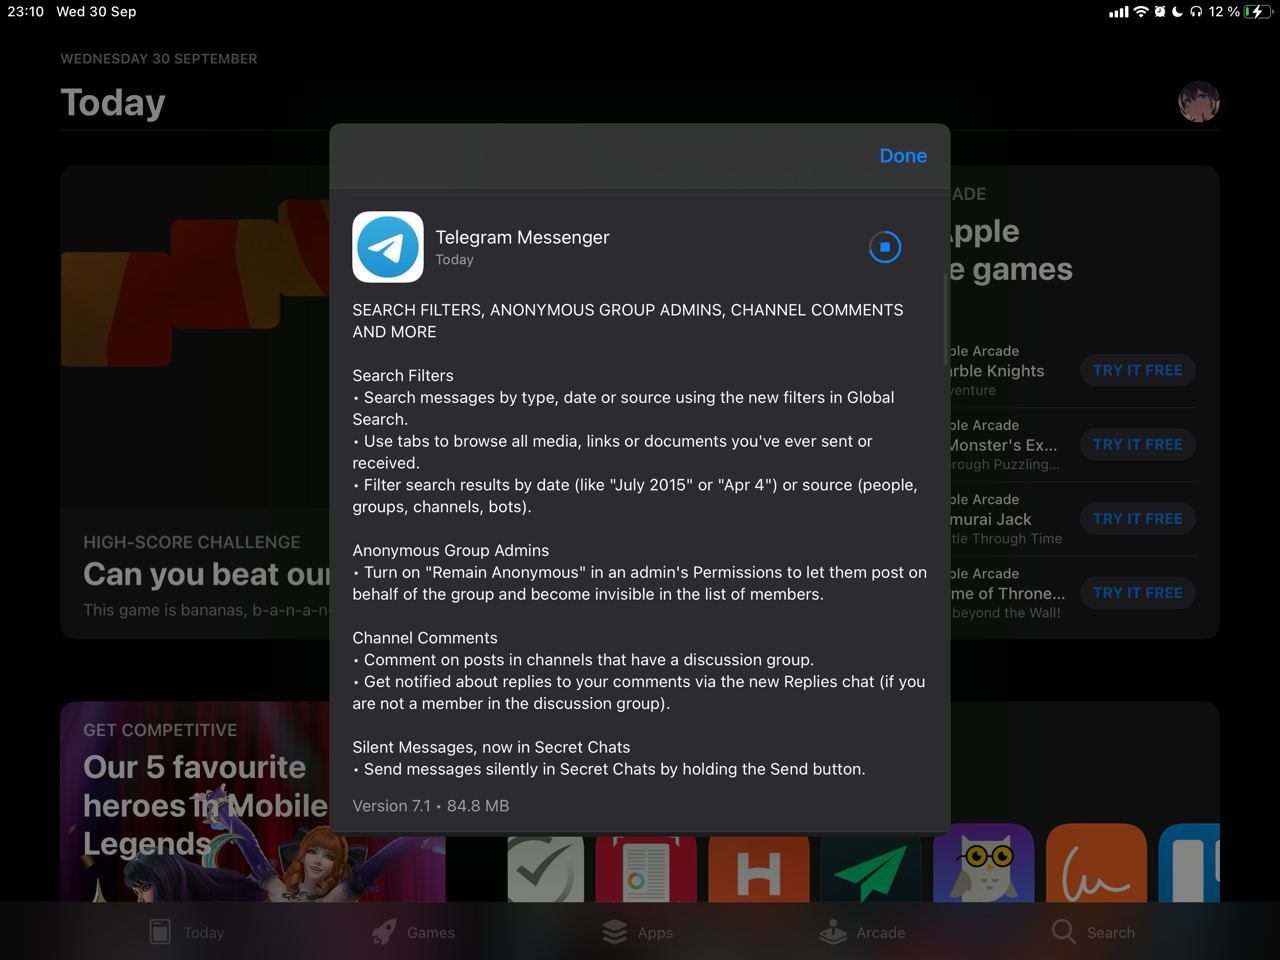Try Marble Knights free

(1137, 370)
